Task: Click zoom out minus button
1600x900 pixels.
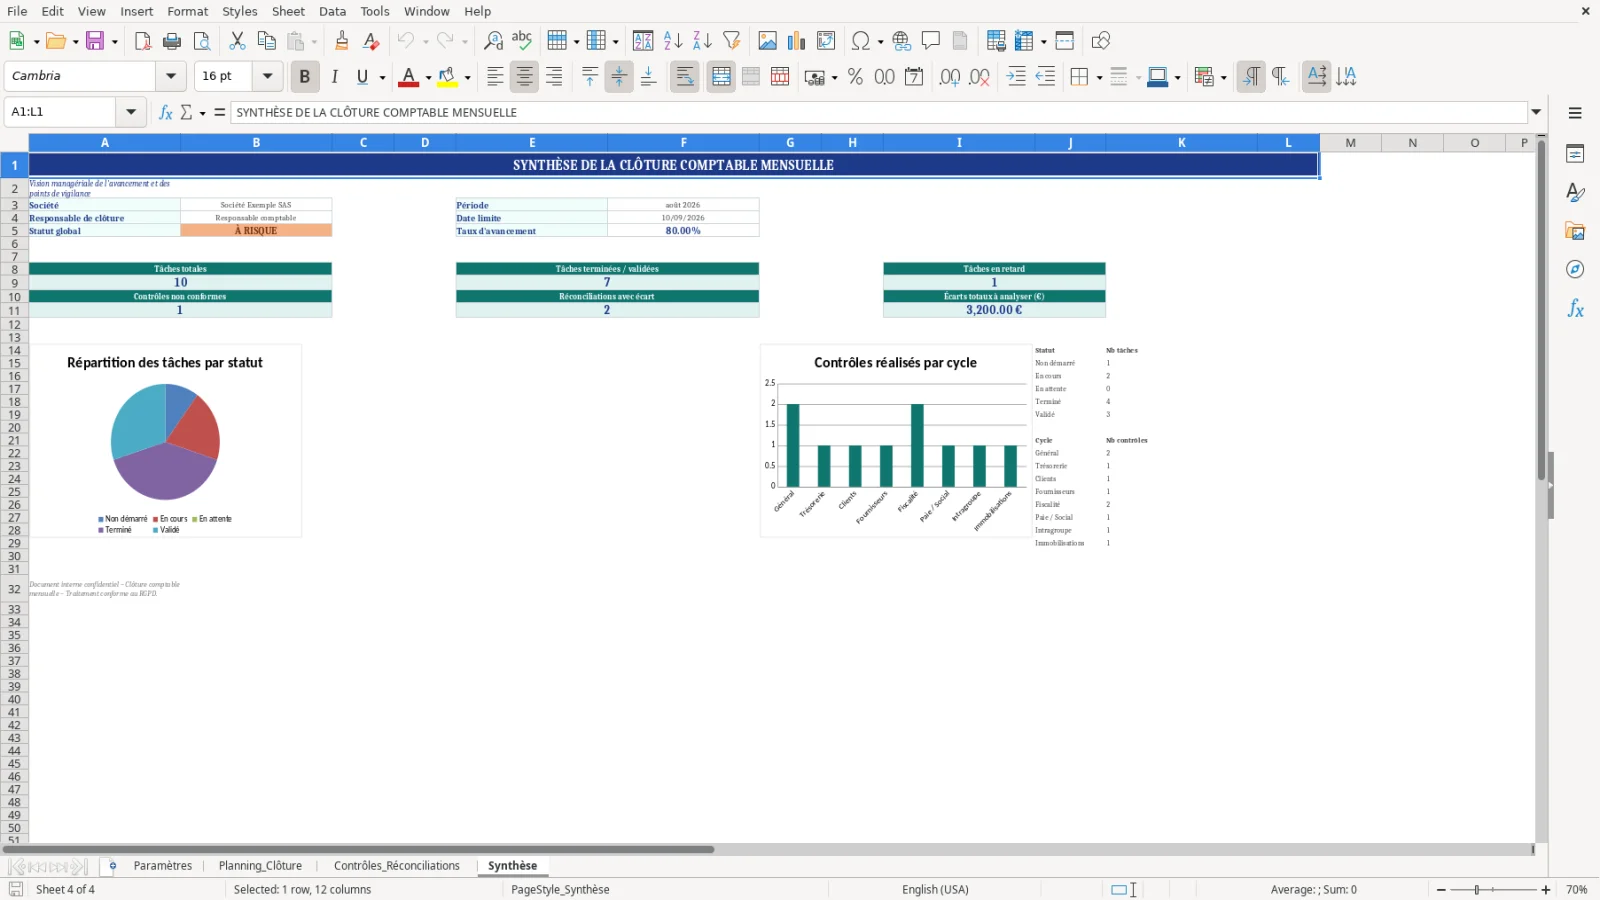Action: pyautogui.click(x=1441, y=889)
